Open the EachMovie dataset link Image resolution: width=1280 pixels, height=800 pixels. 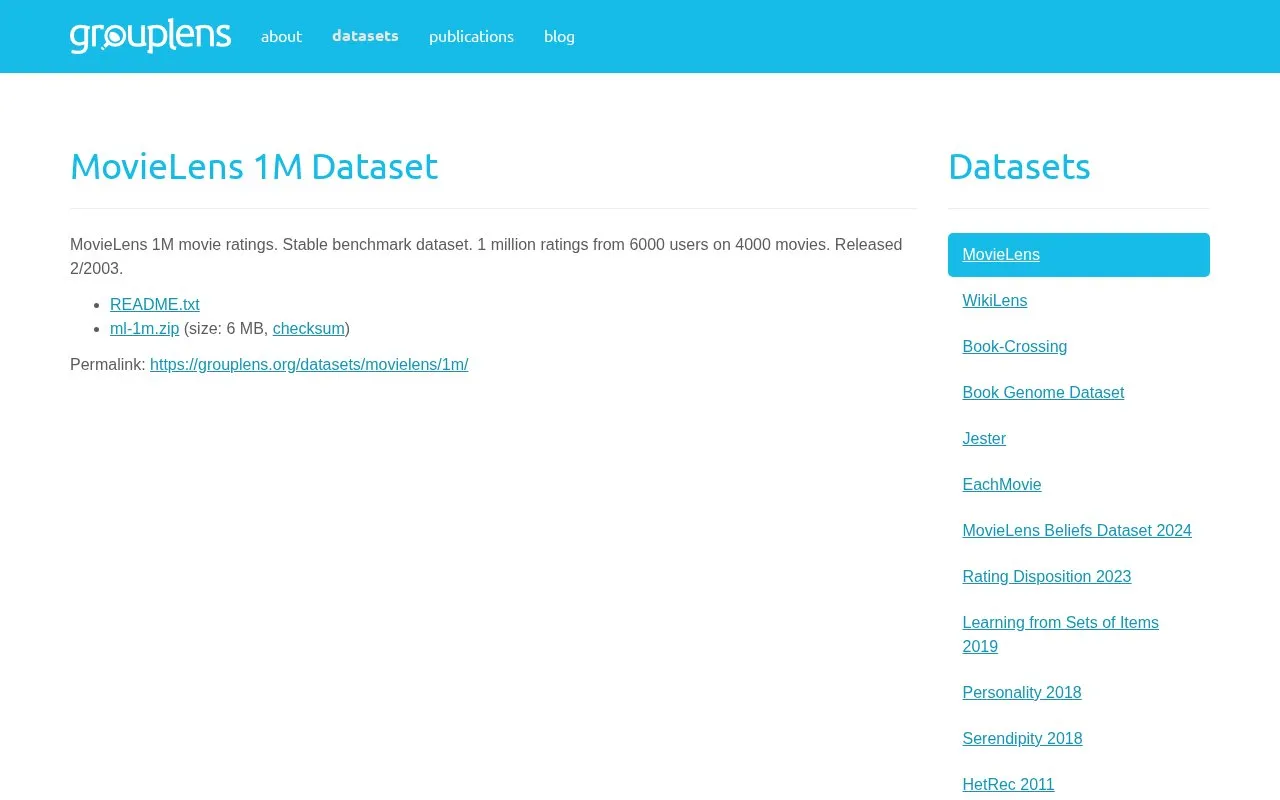tap(1002, 485)
